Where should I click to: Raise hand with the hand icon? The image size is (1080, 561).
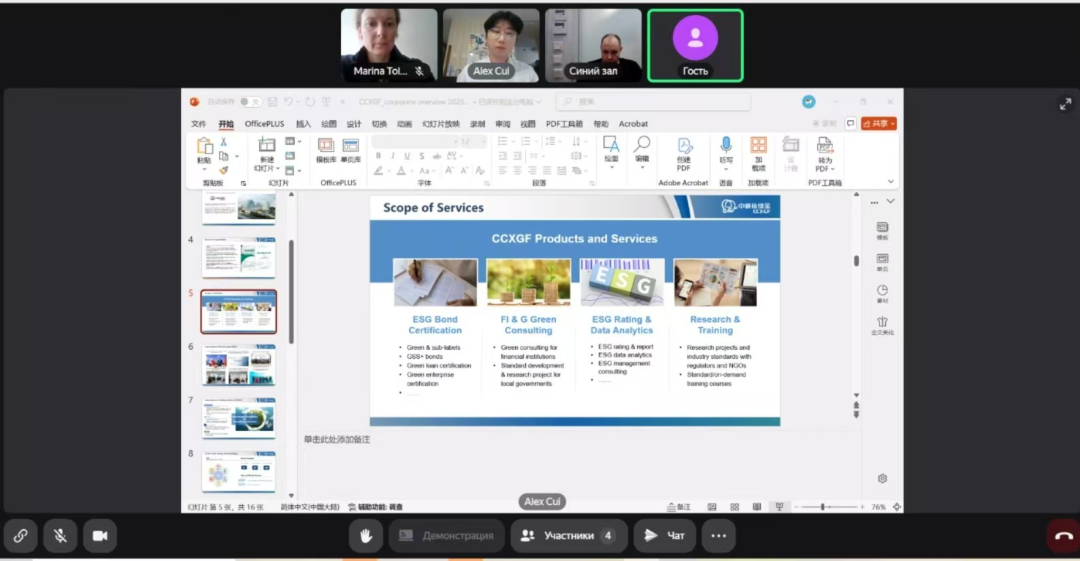tap(366, 536)
